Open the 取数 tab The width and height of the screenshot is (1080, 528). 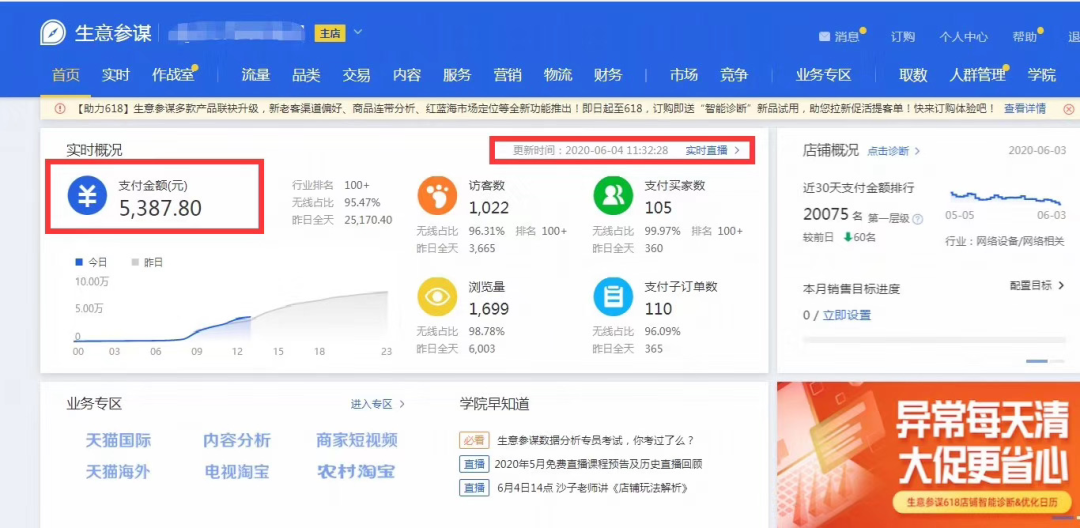pos(913,75)
